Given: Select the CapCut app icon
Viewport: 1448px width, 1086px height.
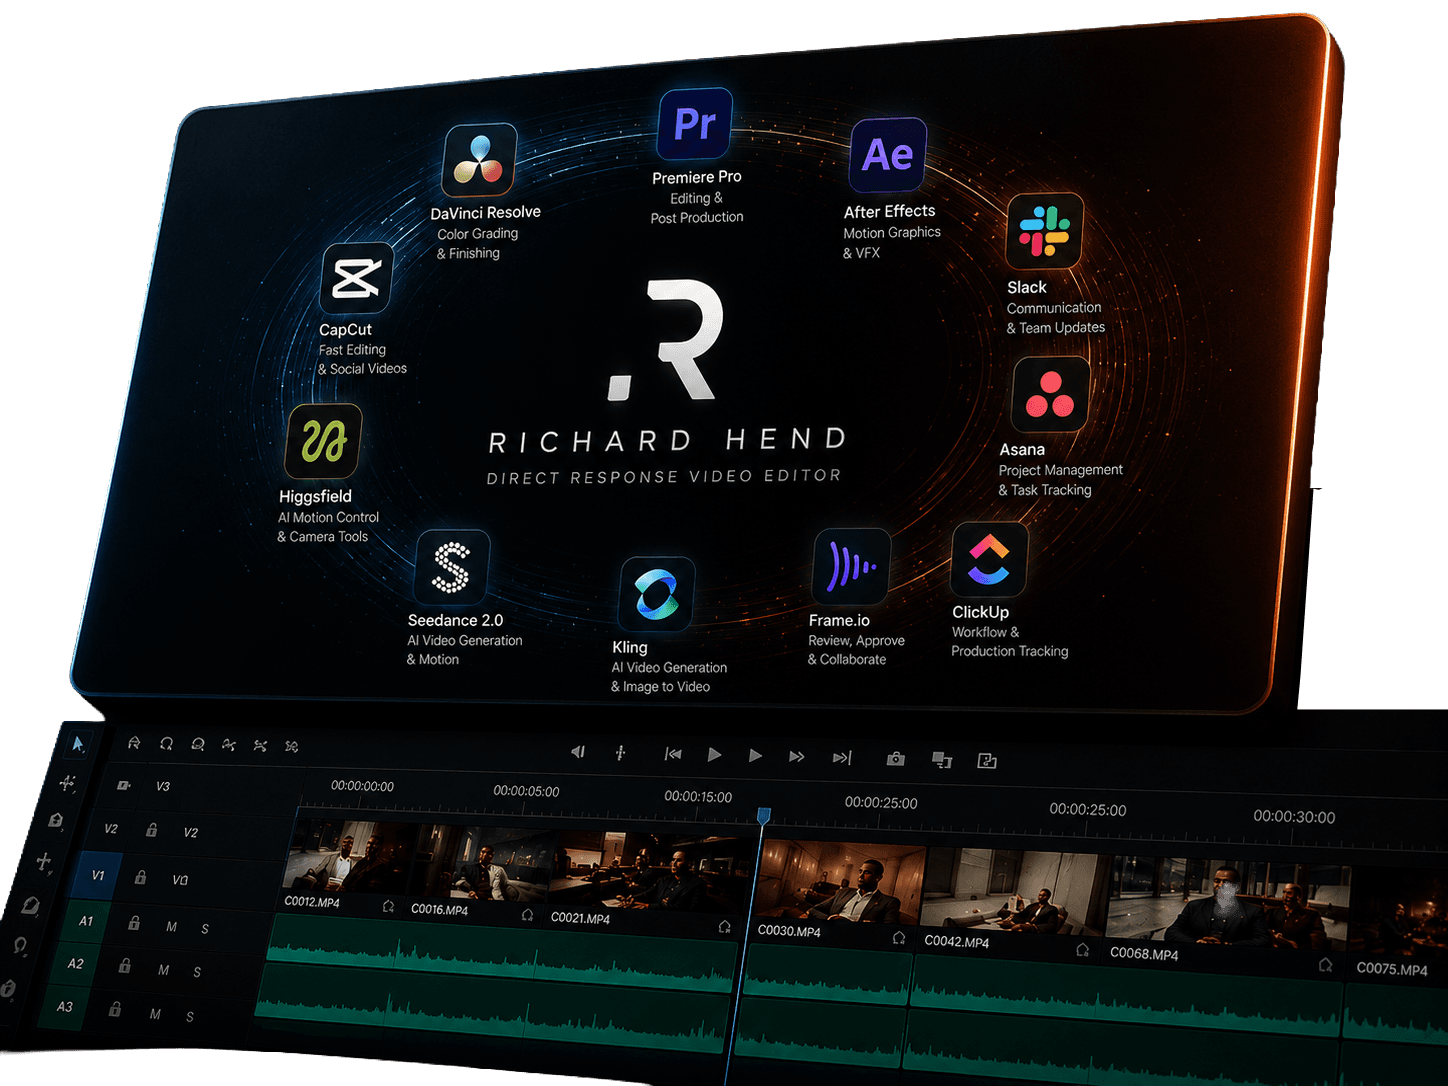Looking at the screenshot, I should tap(357, 277).
